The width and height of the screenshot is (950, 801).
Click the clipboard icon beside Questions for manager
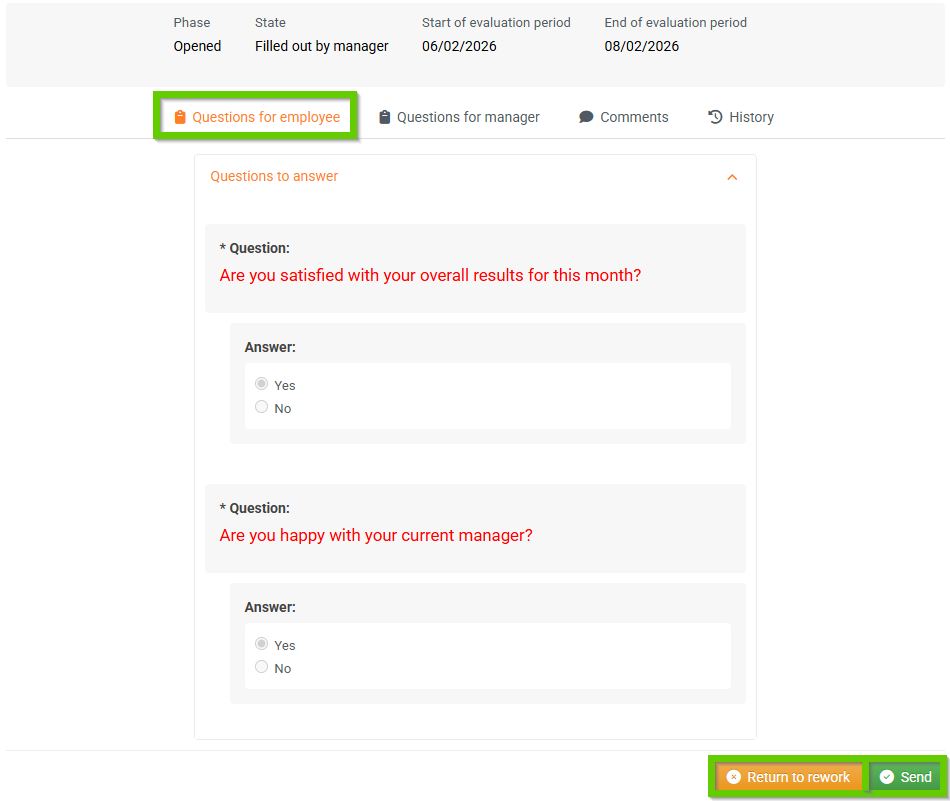click(x=385, y=117)
